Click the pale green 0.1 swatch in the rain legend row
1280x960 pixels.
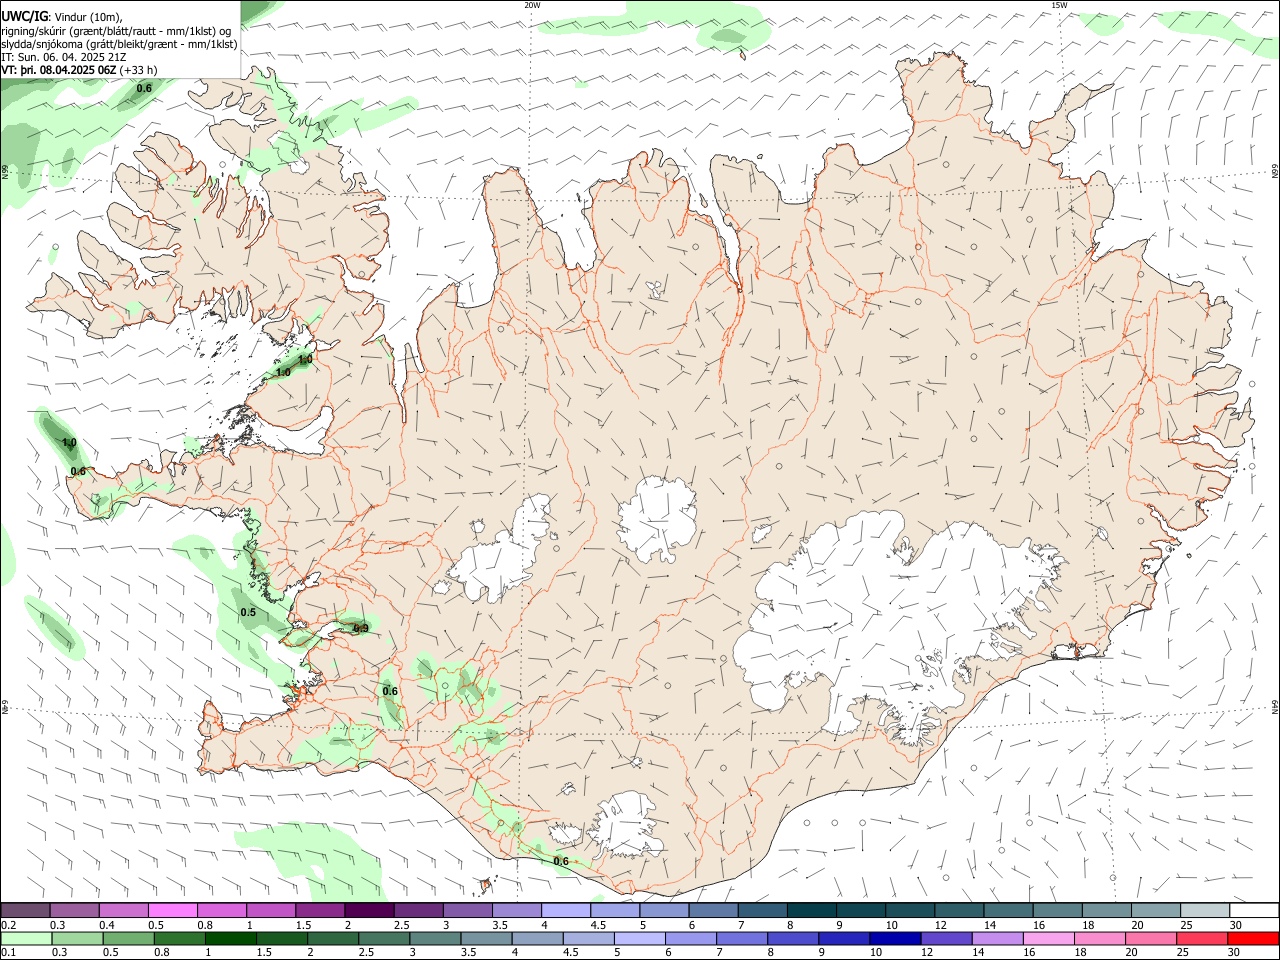point(27,938)
